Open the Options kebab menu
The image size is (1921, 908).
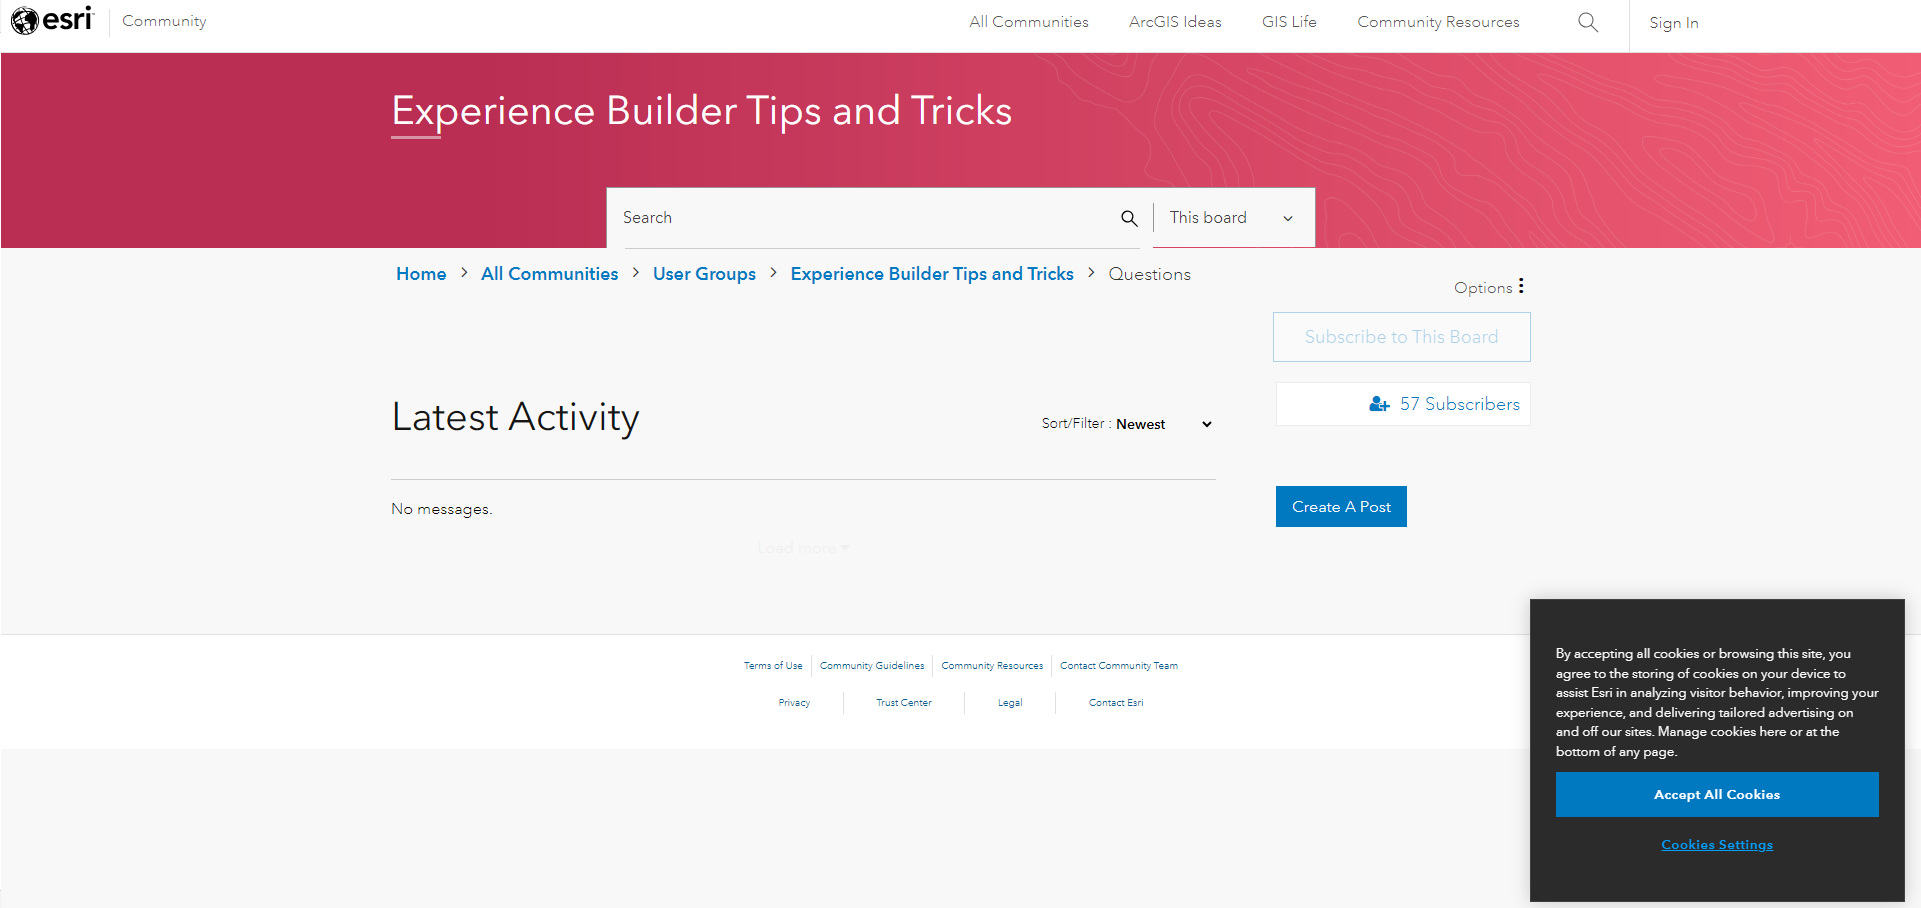(x=1520, y=286)
